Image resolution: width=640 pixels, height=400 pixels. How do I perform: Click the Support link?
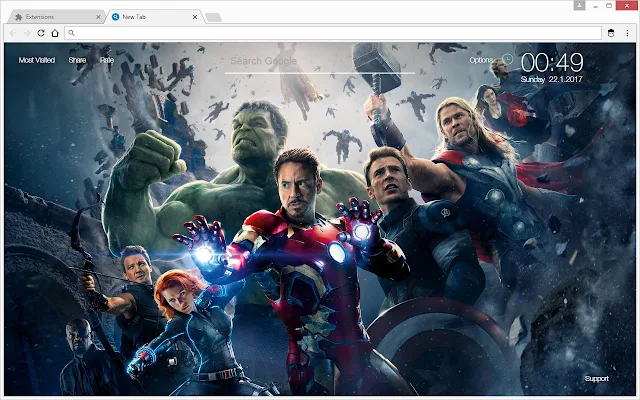tap(596, 378)
